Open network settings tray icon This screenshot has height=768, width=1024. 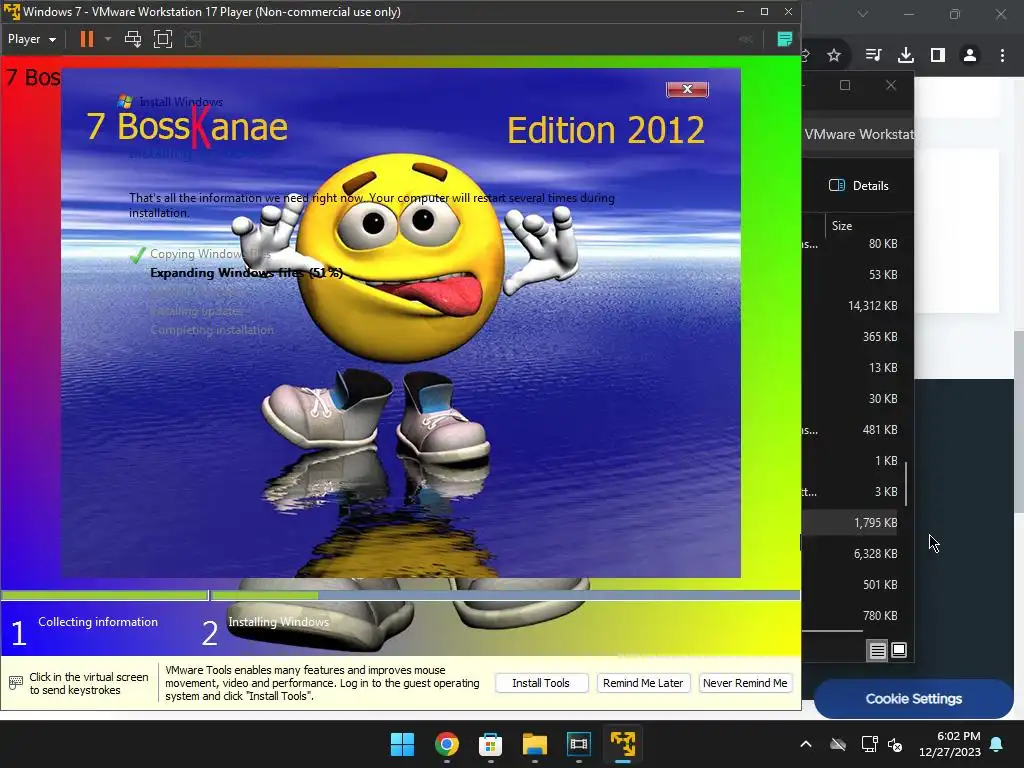coord(869,744)
